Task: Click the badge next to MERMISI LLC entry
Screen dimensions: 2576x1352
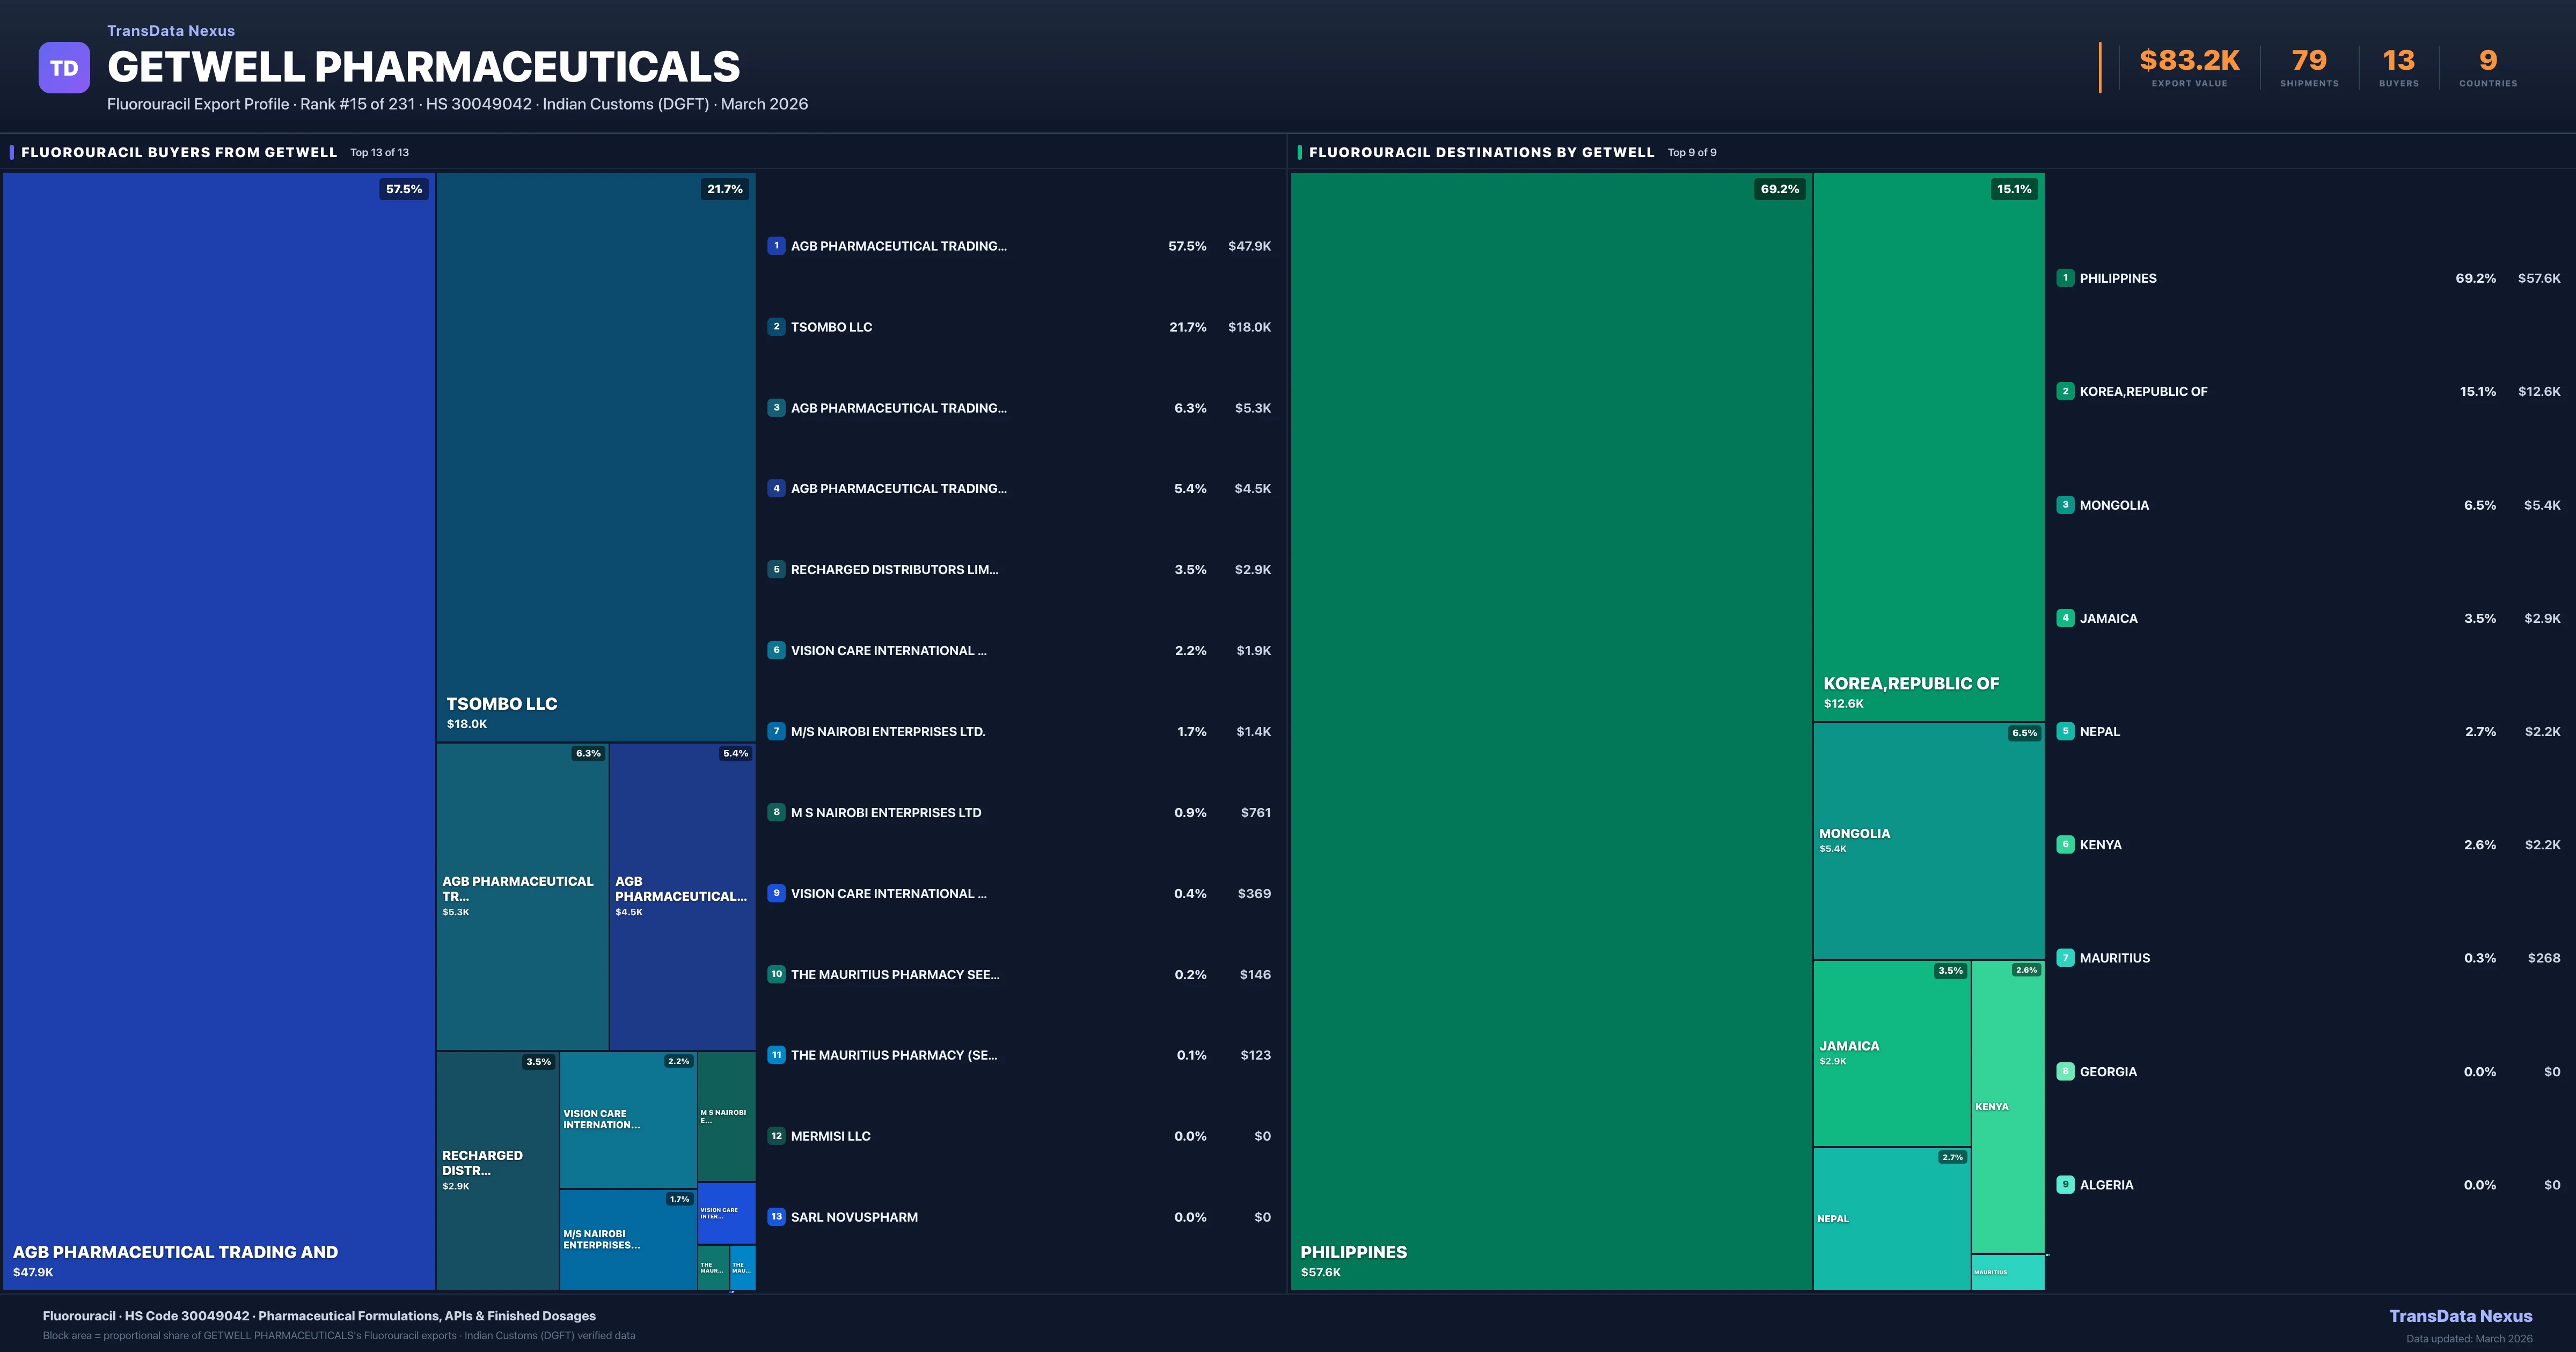Action: click(776, 1136)
